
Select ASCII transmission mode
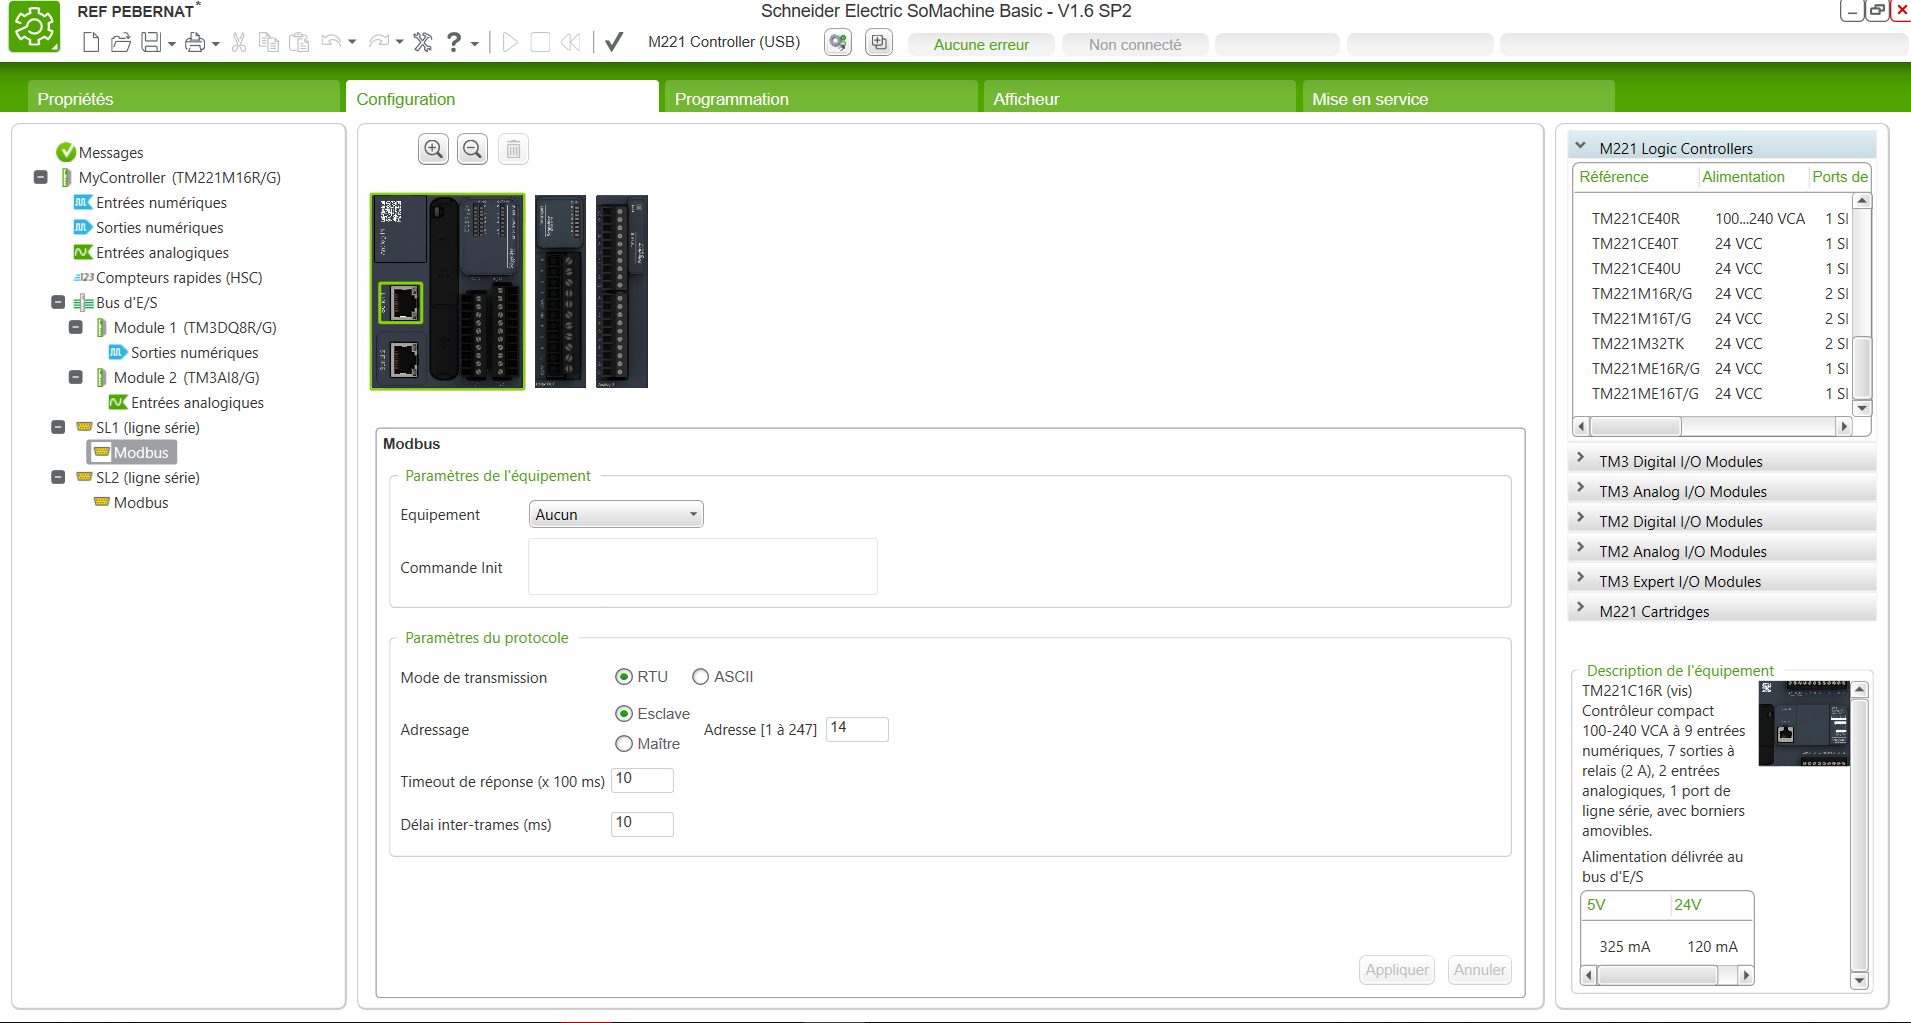[x=701, y=677]
